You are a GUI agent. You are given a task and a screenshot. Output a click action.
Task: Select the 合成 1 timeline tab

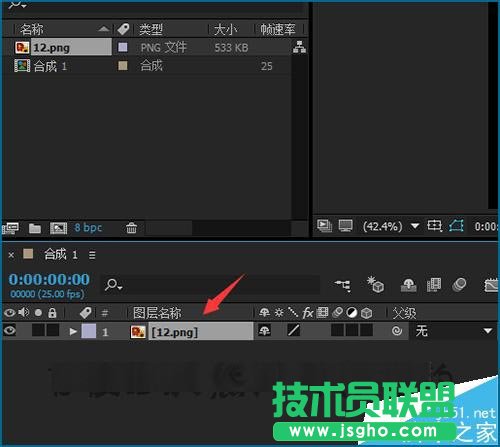tap(61, 255)
